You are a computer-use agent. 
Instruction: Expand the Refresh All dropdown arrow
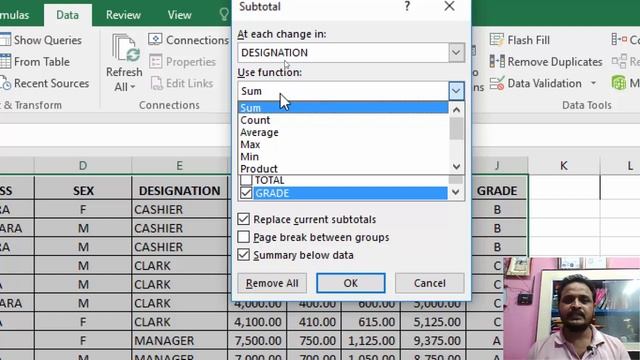pyautogui.click(x=133, y=87)
